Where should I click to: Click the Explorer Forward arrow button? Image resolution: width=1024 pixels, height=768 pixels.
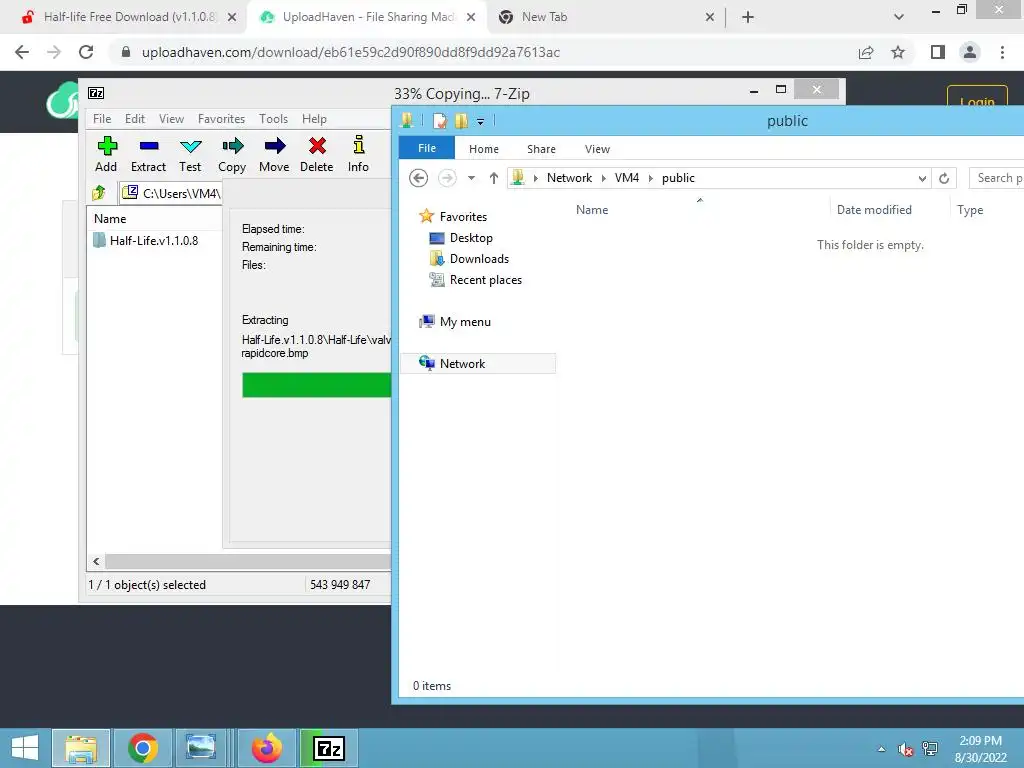pos(447,178)
